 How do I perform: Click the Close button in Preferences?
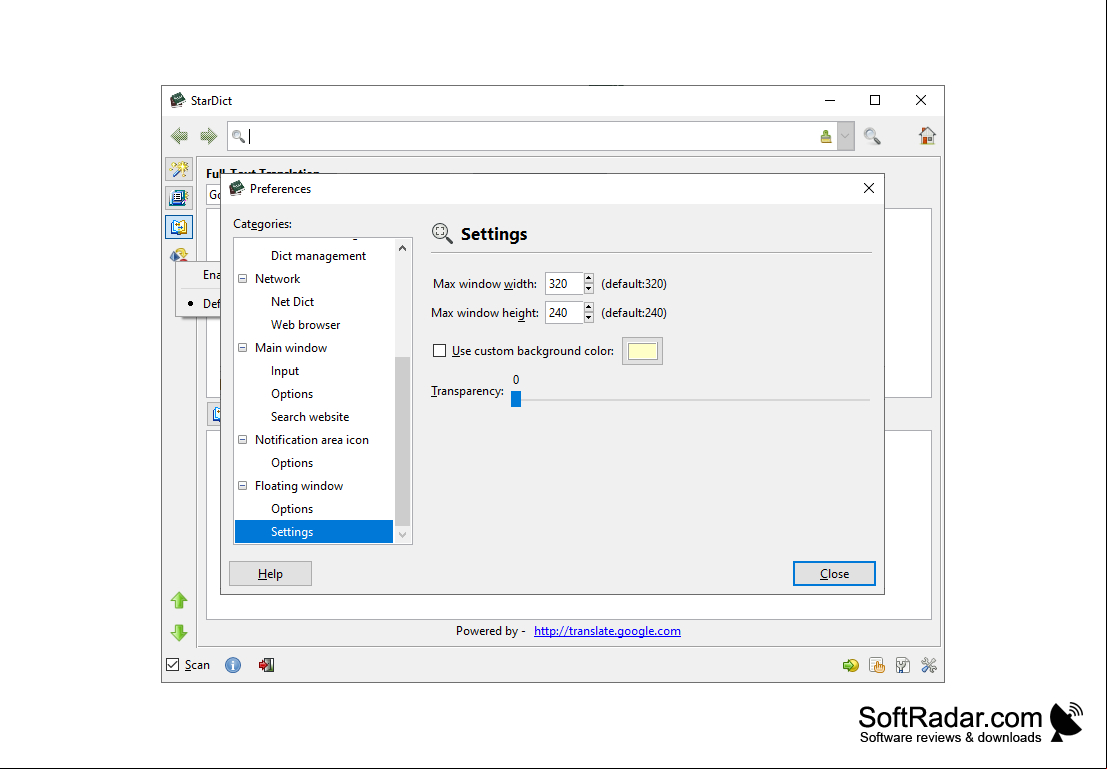(834, 573)
